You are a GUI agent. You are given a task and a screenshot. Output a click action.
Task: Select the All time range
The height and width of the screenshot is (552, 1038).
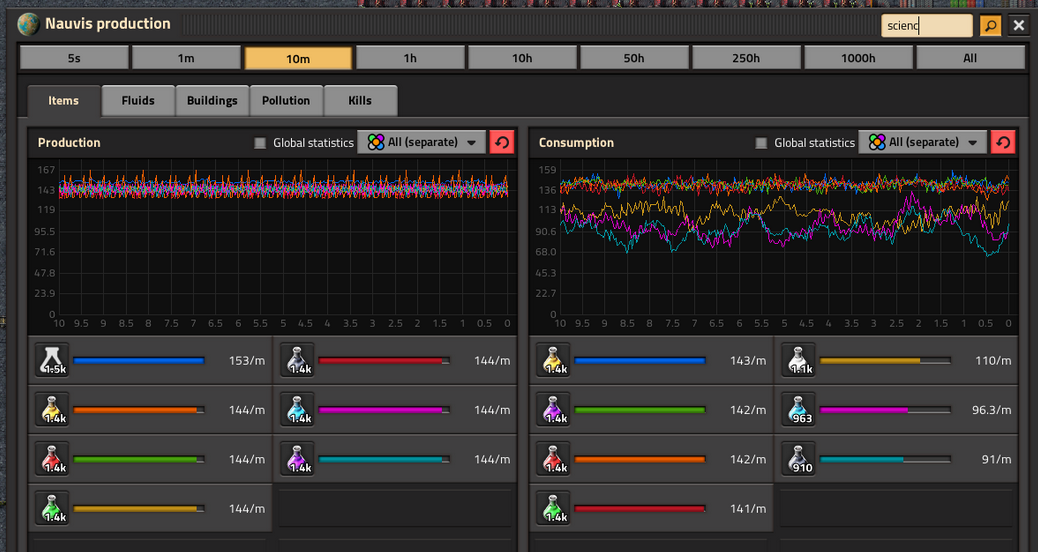(970, 58)
